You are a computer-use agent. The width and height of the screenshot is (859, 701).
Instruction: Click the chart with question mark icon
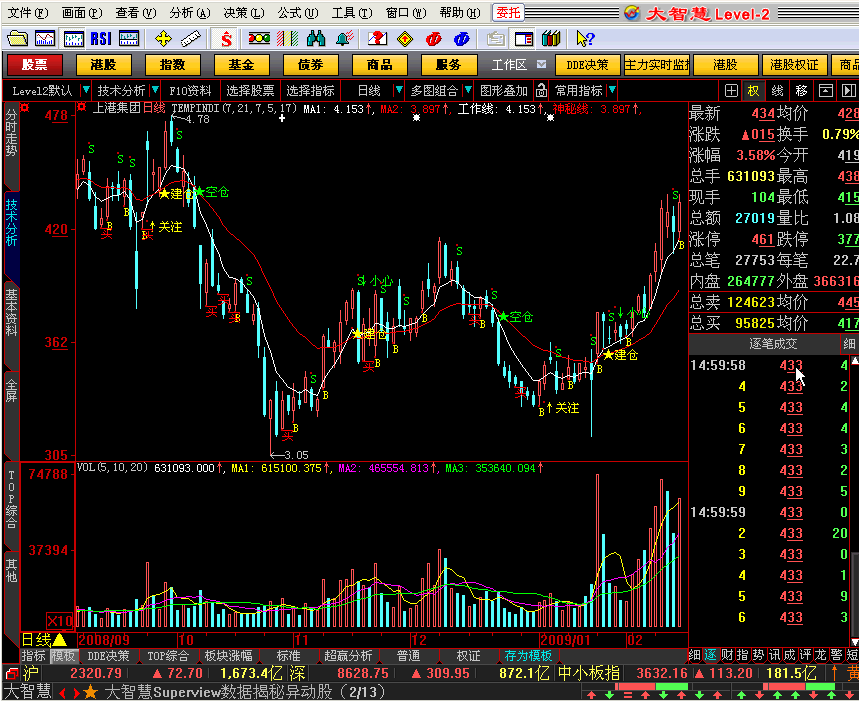[377, 39]
